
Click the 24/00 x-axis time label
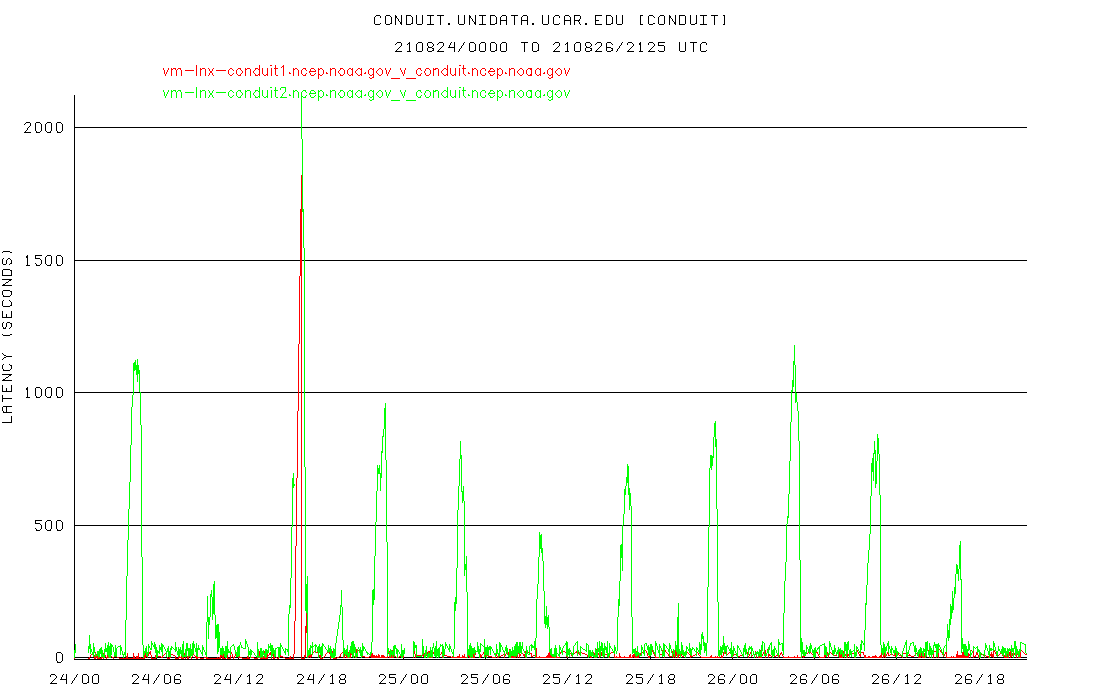coord(75,679)
